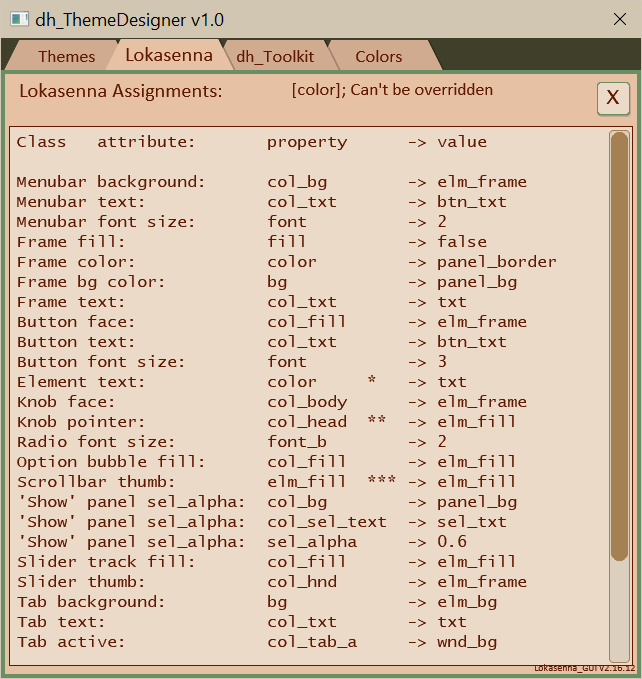Click the vertical scrollbar thumb
Viewport: 642px width, 679px height.
[619, 346]
